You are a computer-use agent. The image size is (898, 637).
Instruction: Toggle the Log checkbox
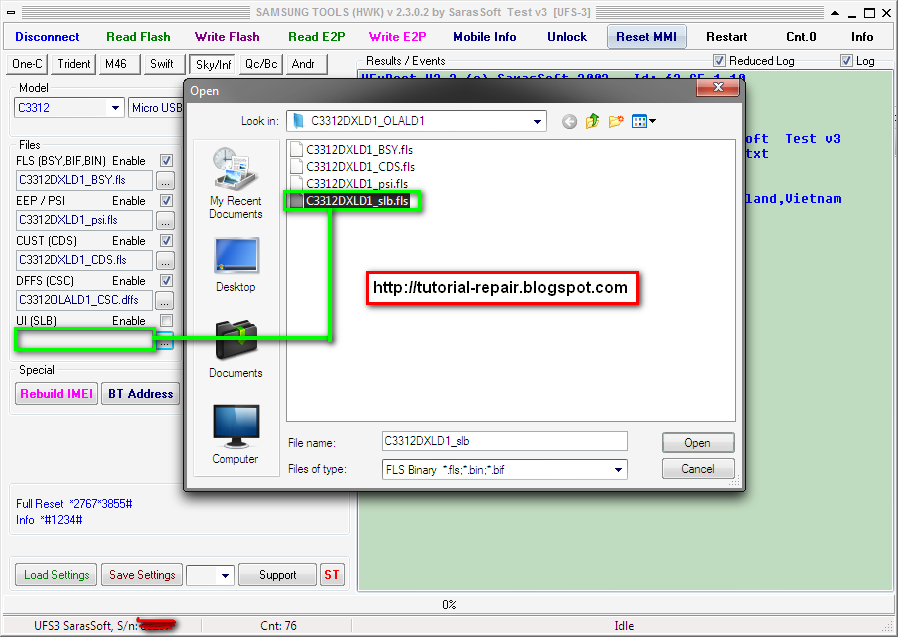click(846, 61)
